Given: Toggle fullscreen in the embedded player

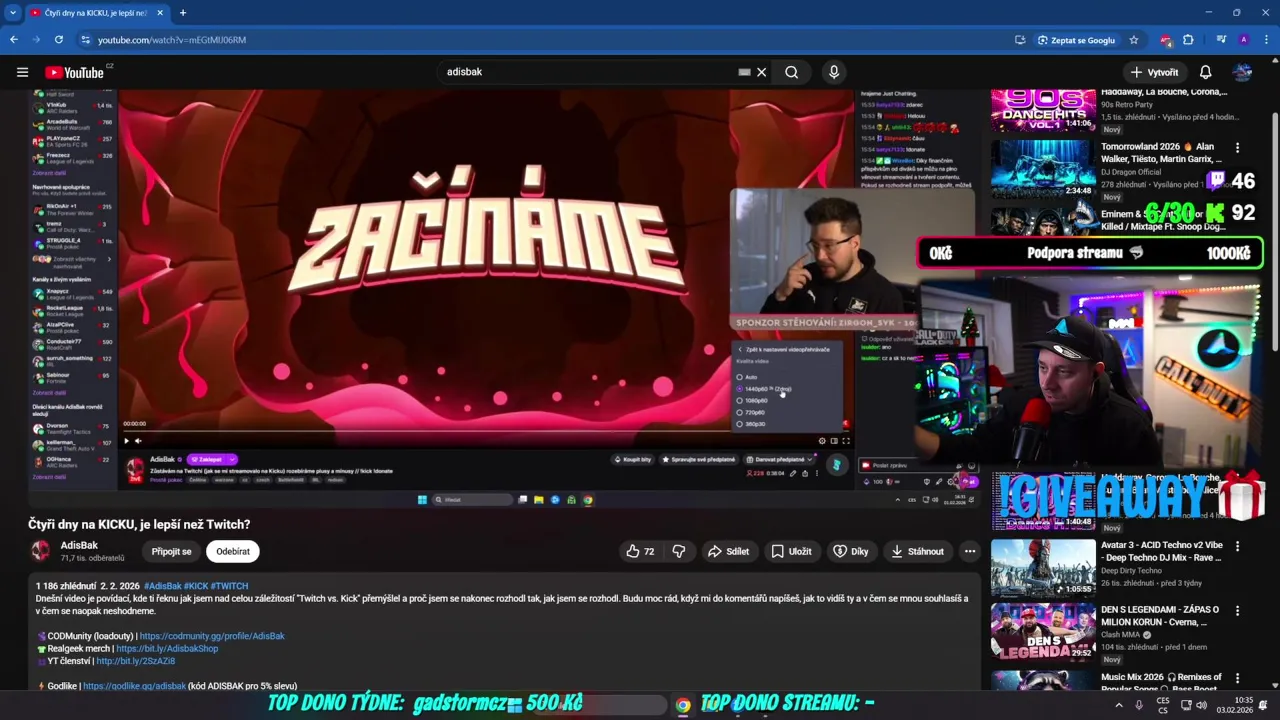Looking at the screenshot, I should click(x=846, y=440).
